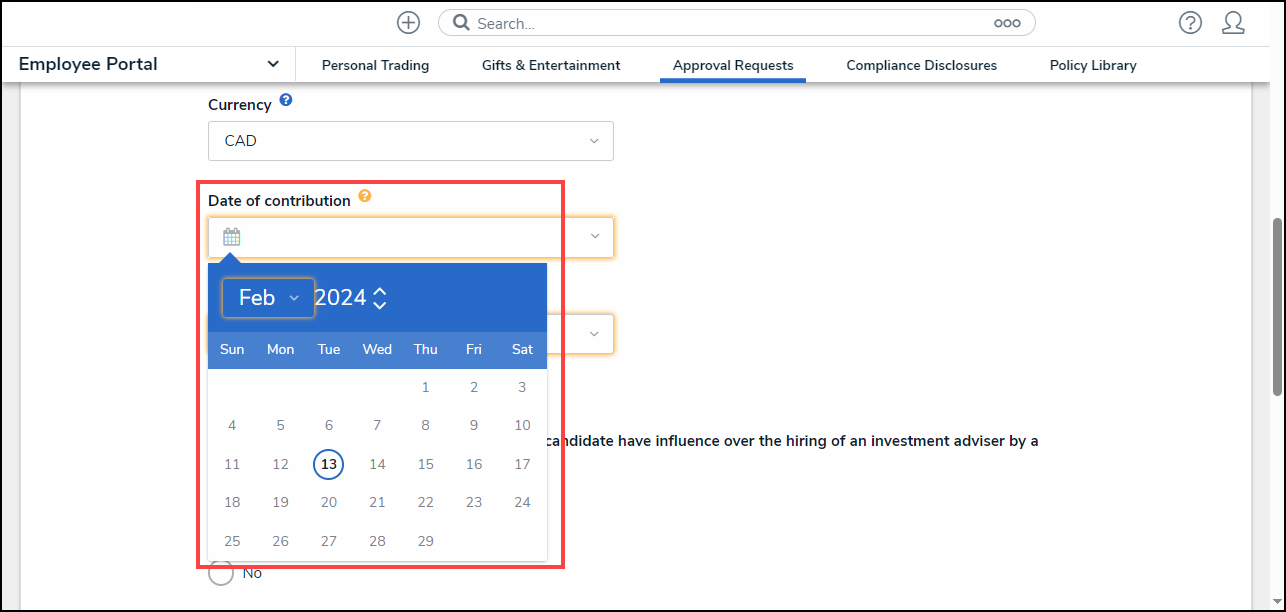
Task: Switch to the Personal Trading tab
Action: coord(375,64)
